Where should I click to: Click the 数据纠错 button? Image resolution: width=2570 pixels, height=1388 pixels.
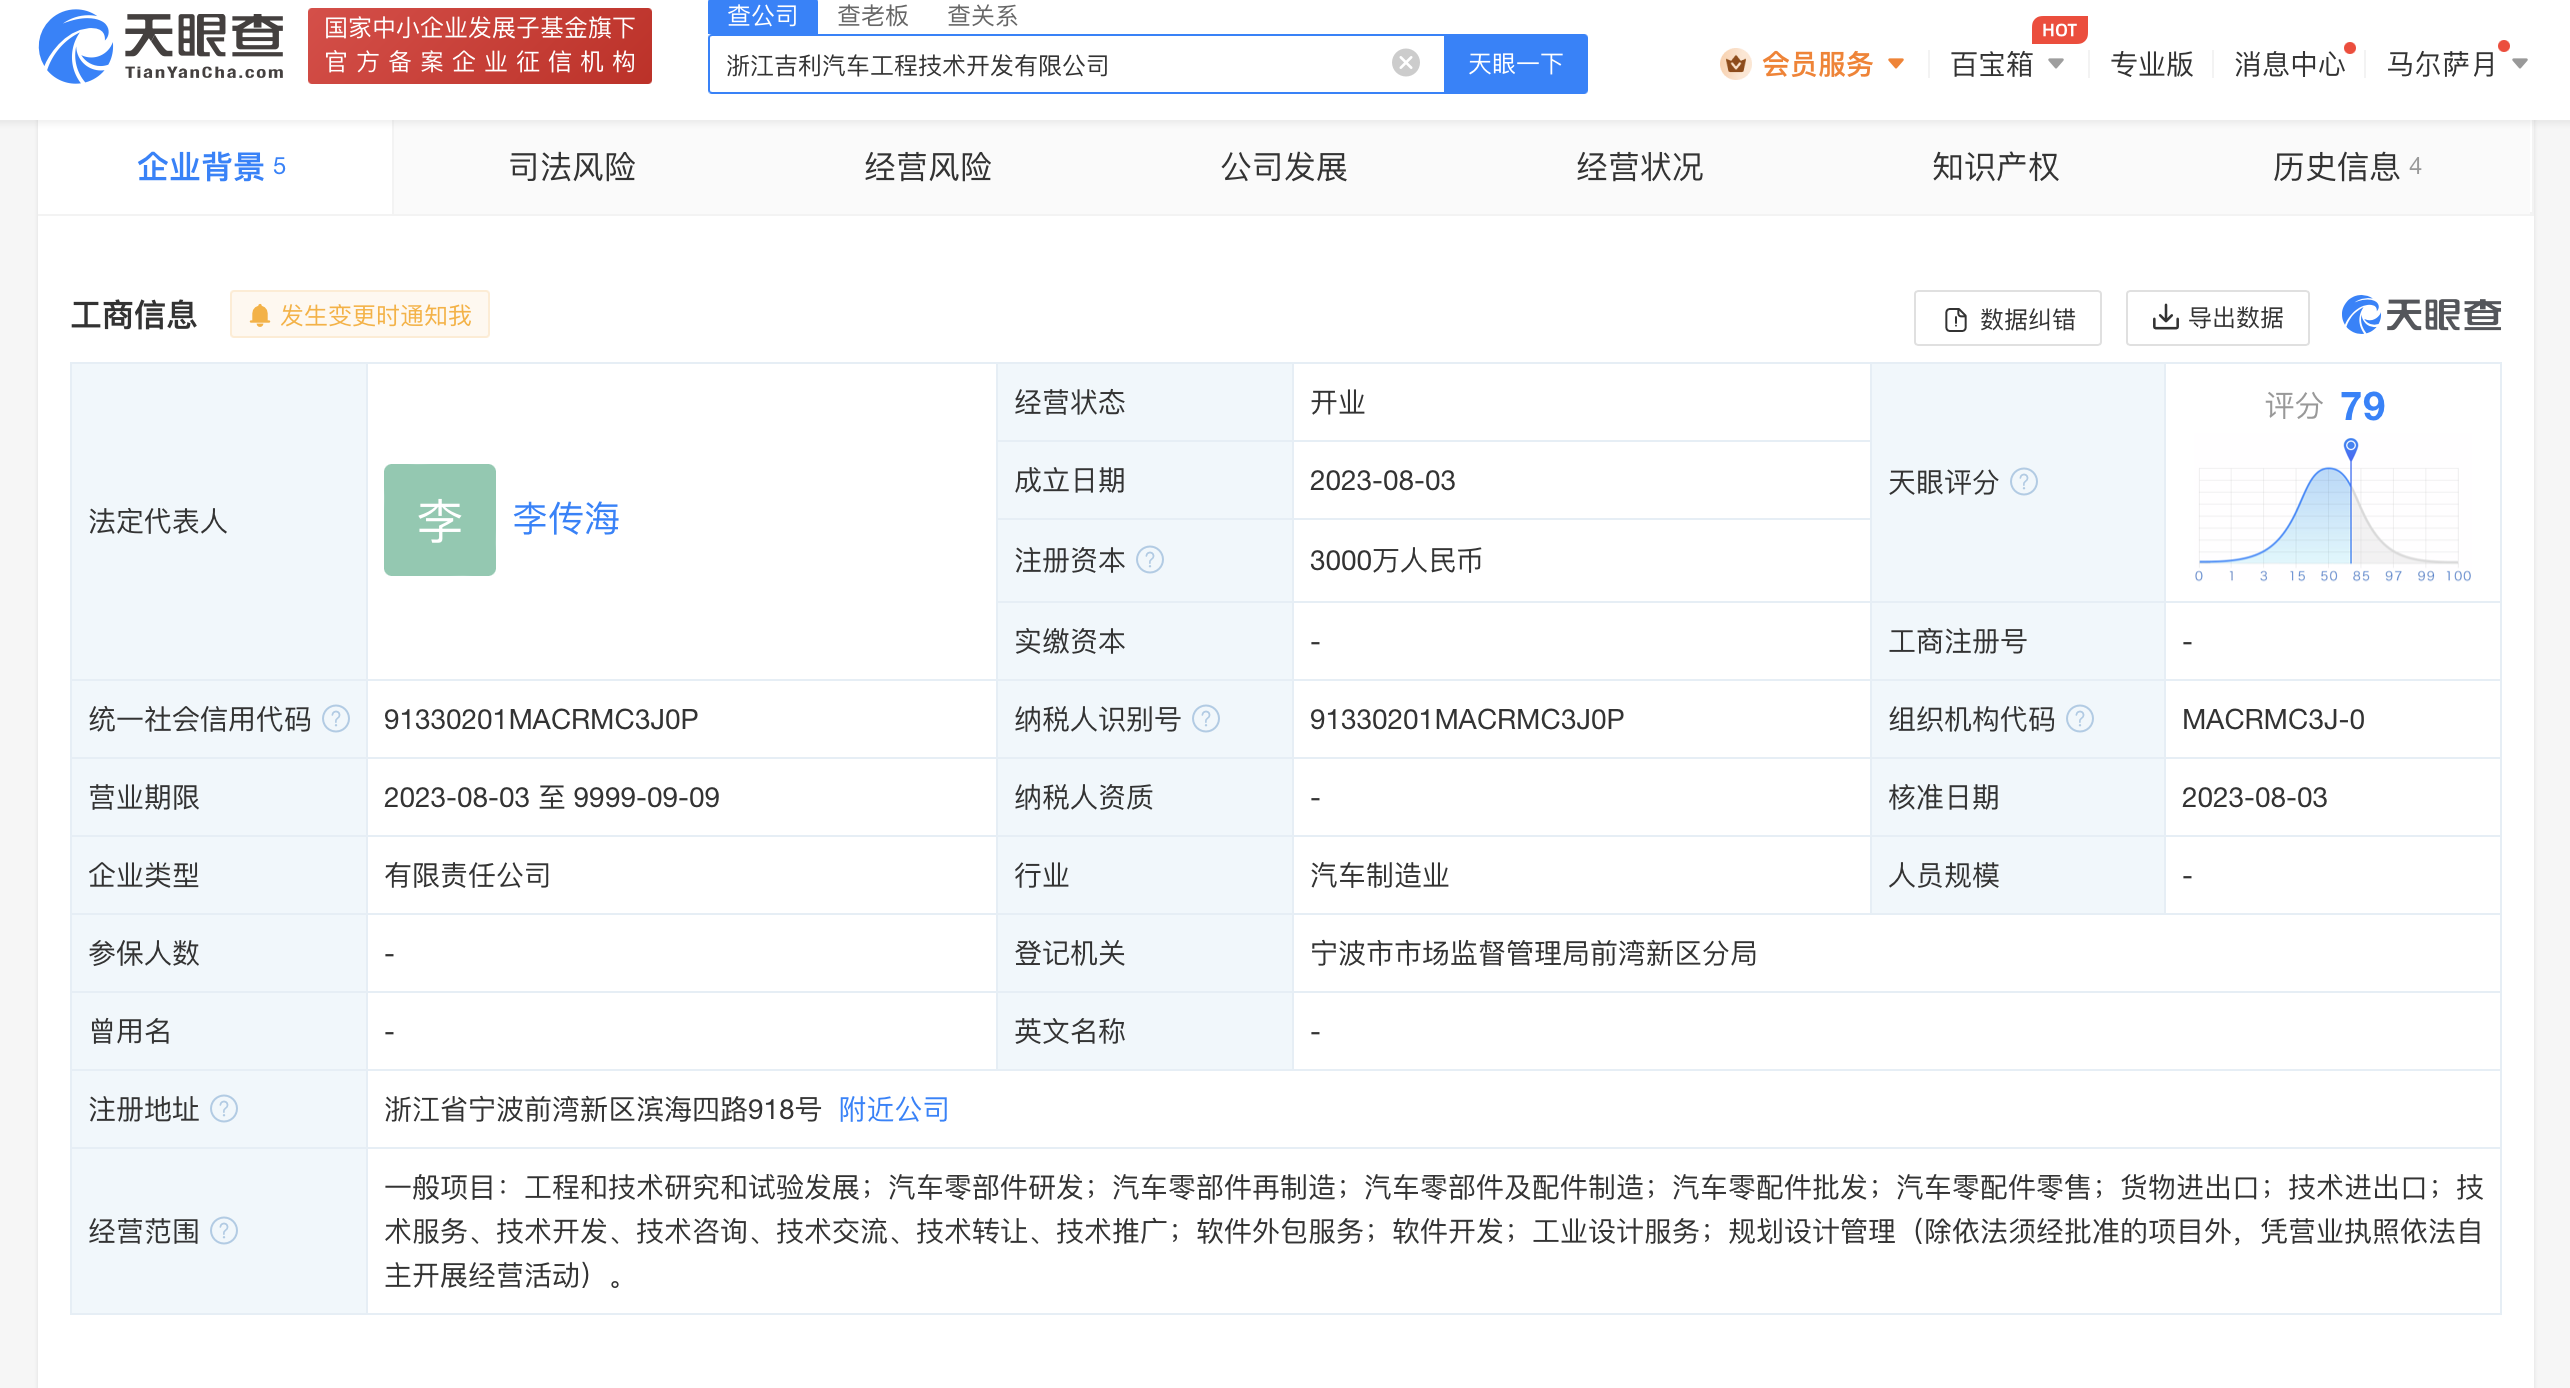point(2007,318)
